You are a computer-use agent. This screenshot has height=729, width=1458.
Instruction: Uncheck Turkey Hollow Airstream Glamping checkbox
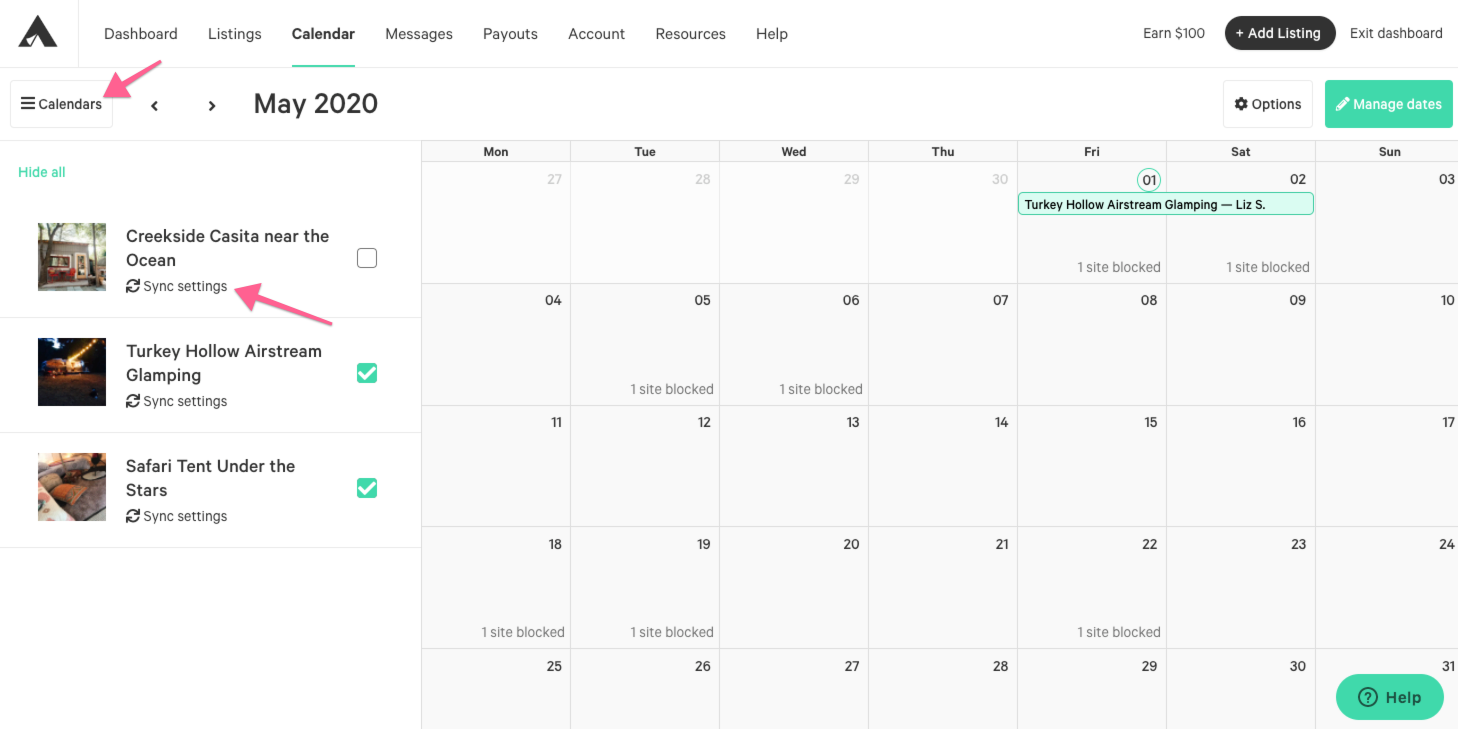(x=367, y=373)
